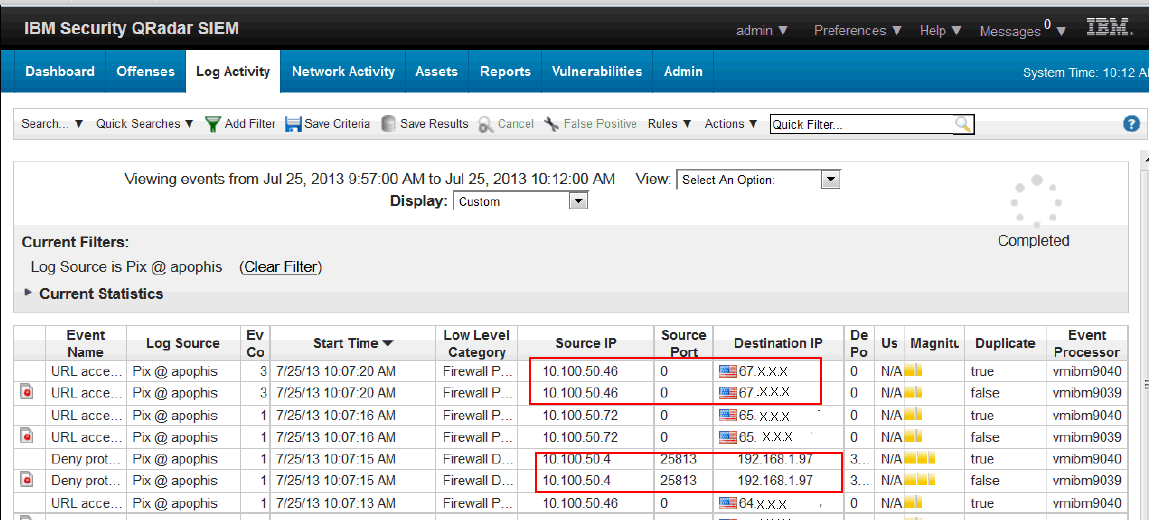
Task: Click the Save Criteria floppy disk icon
Action: click(293, 124)
